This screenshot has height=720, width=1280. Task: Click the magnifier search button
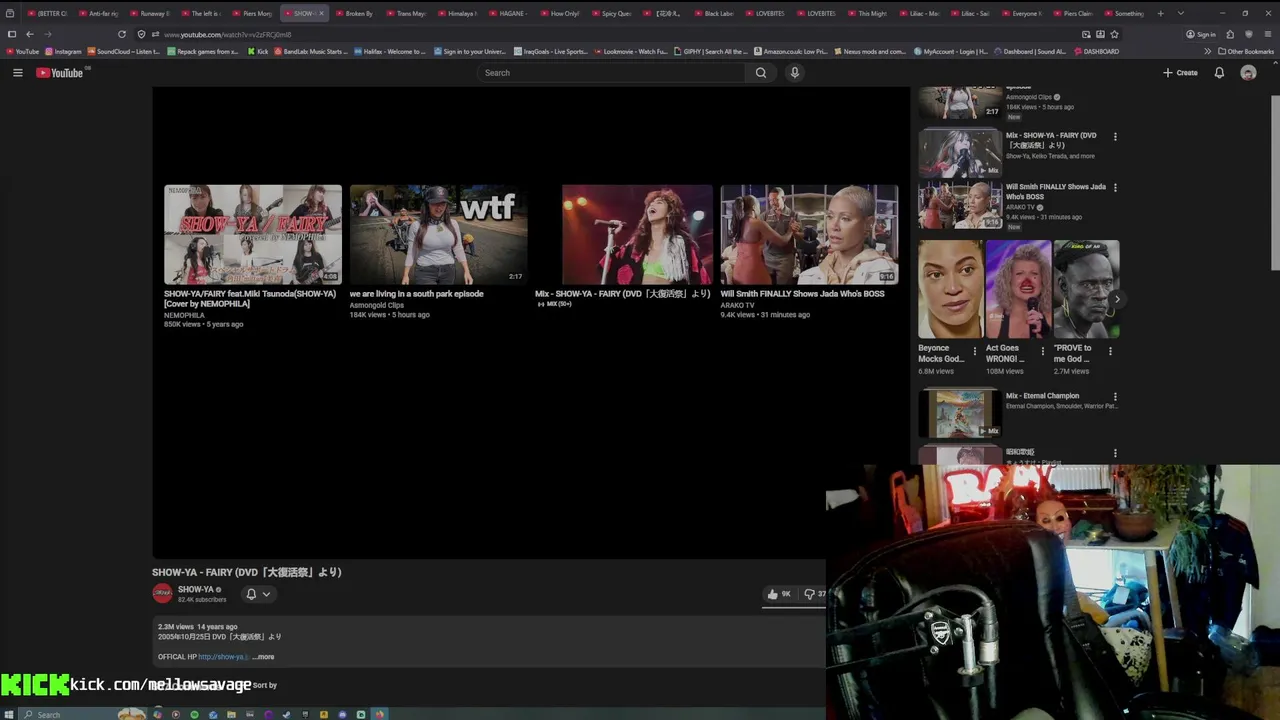click(761, 73)
